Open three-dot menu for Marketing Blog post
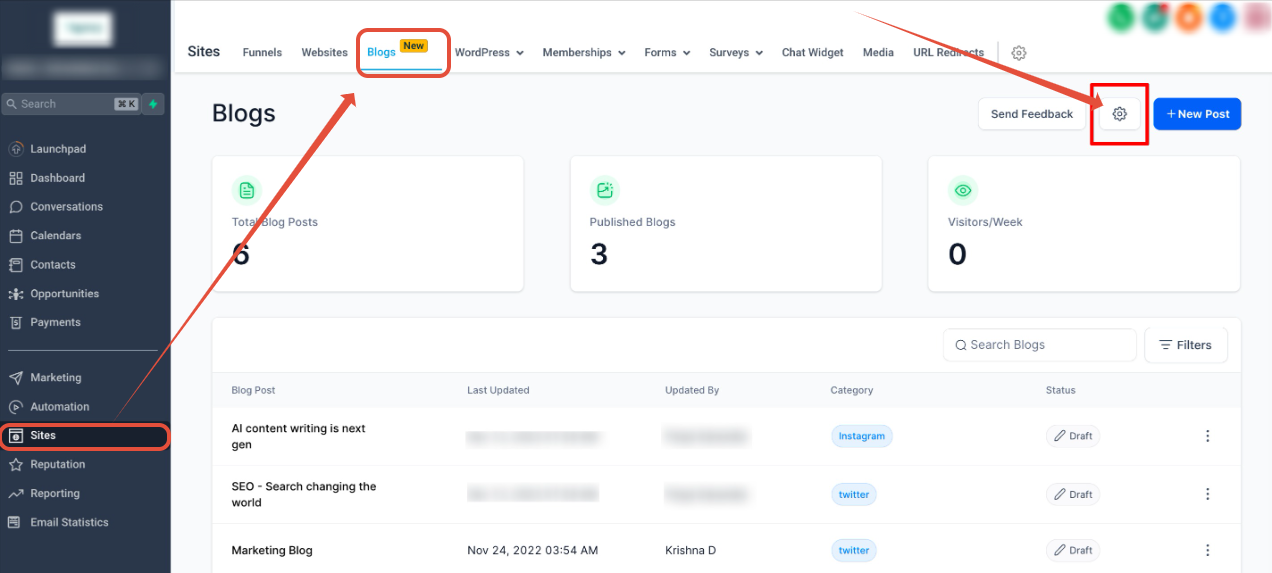The width and height of the screenshot is (1272, 573). click(1208, 550)
